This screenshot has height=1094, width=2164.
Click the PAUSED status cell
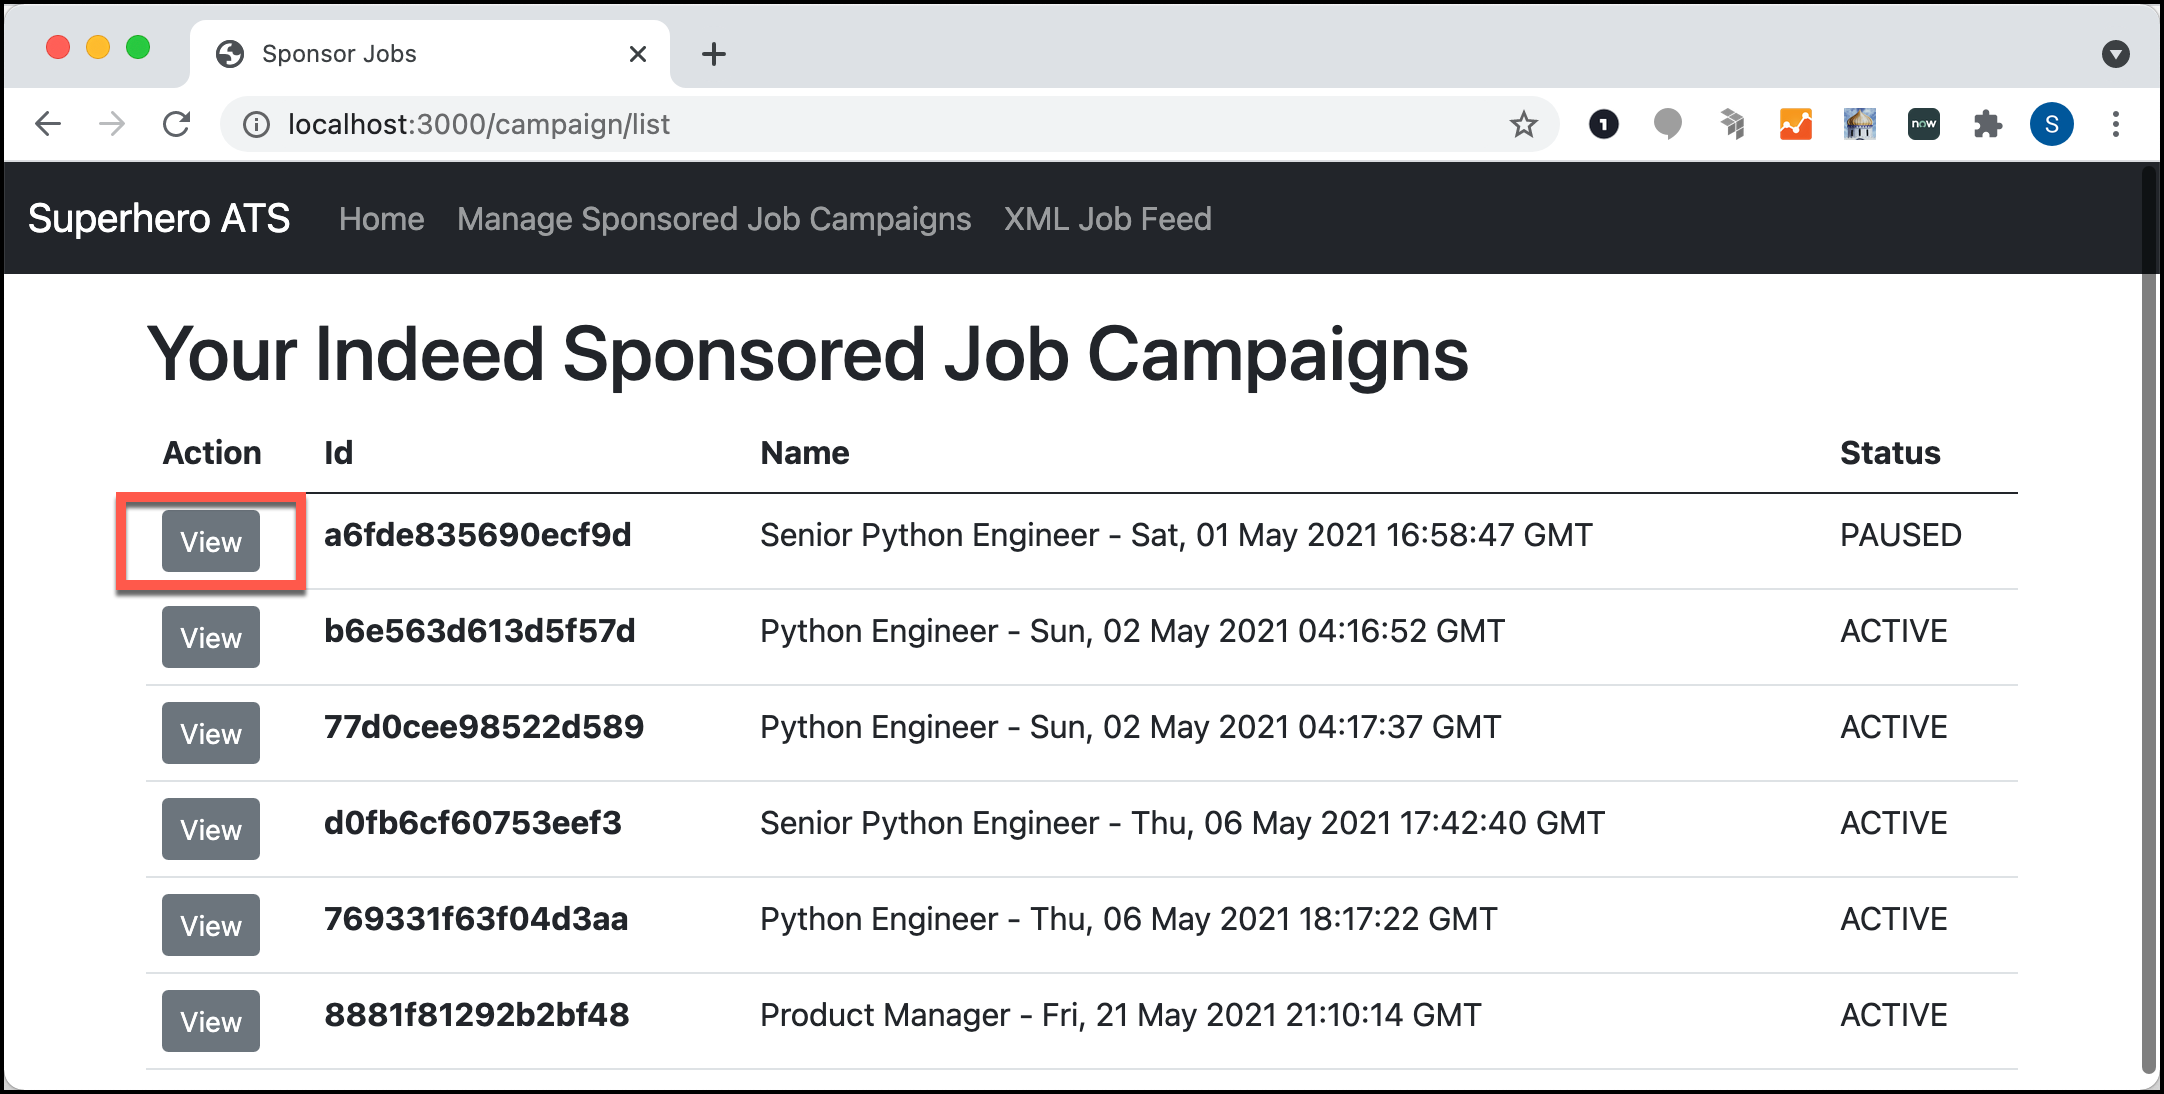click(x=1901, y=535)
